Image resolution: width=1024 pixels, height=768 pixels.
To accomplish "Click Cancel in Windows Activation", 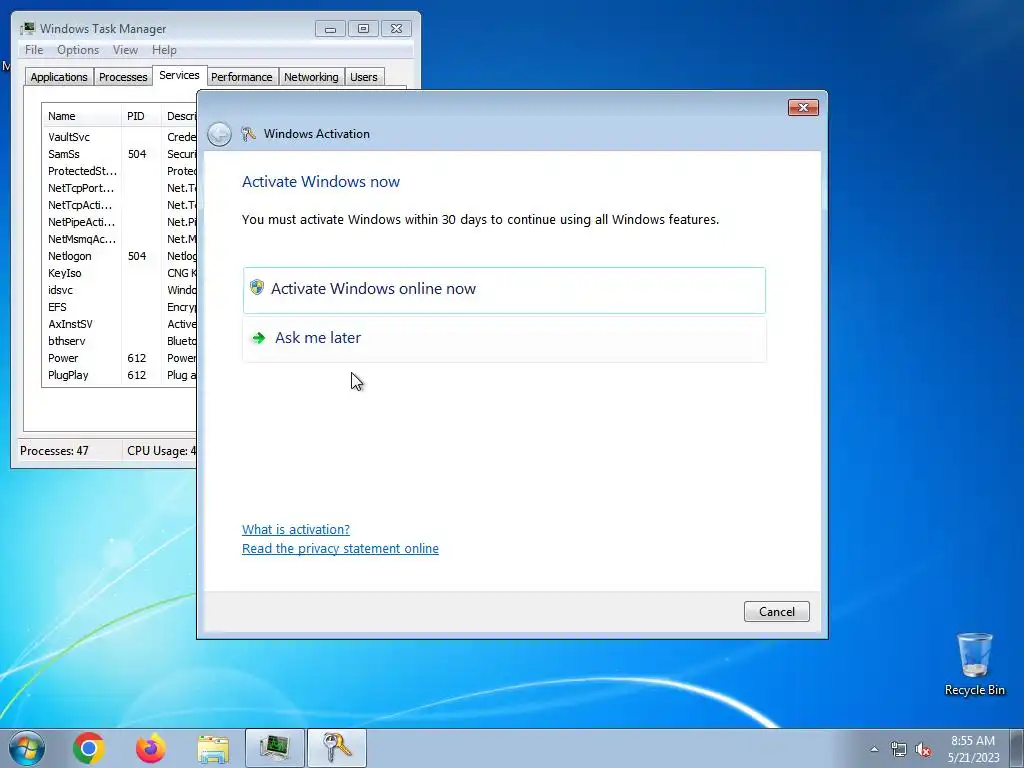I will click(x=776, y=611).
